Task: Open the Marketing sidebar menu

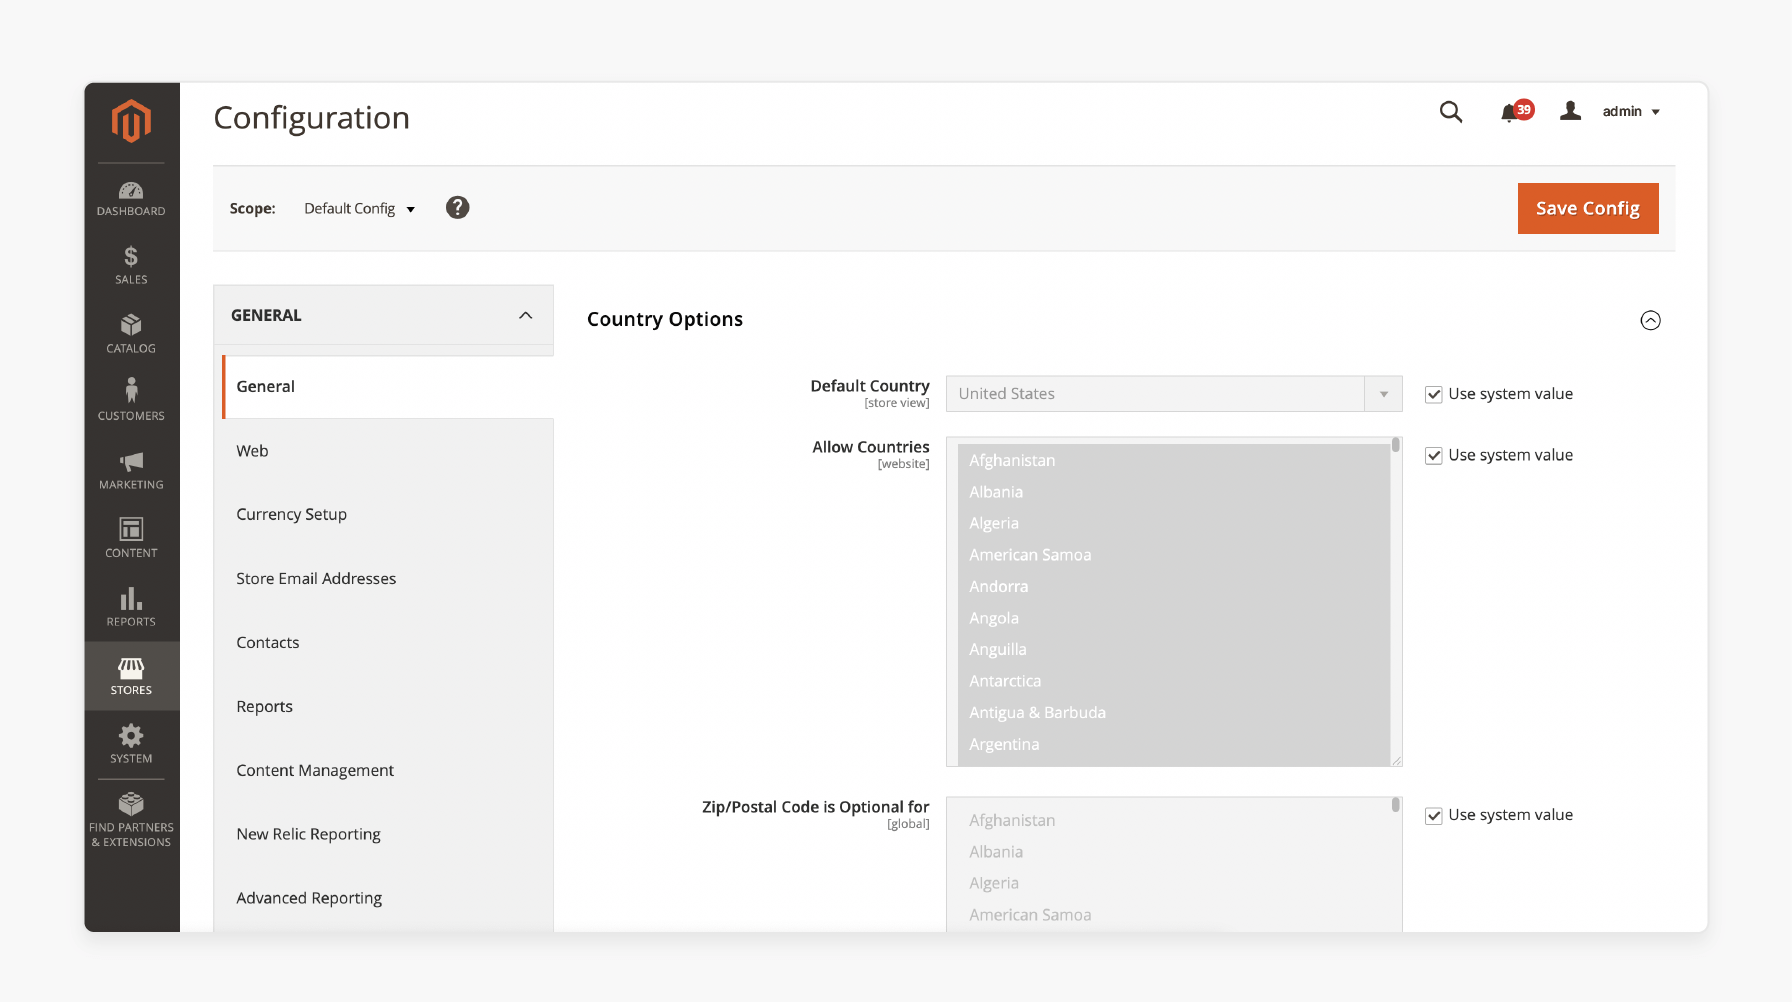Action: pyautogui.click(x=131, y=470)
